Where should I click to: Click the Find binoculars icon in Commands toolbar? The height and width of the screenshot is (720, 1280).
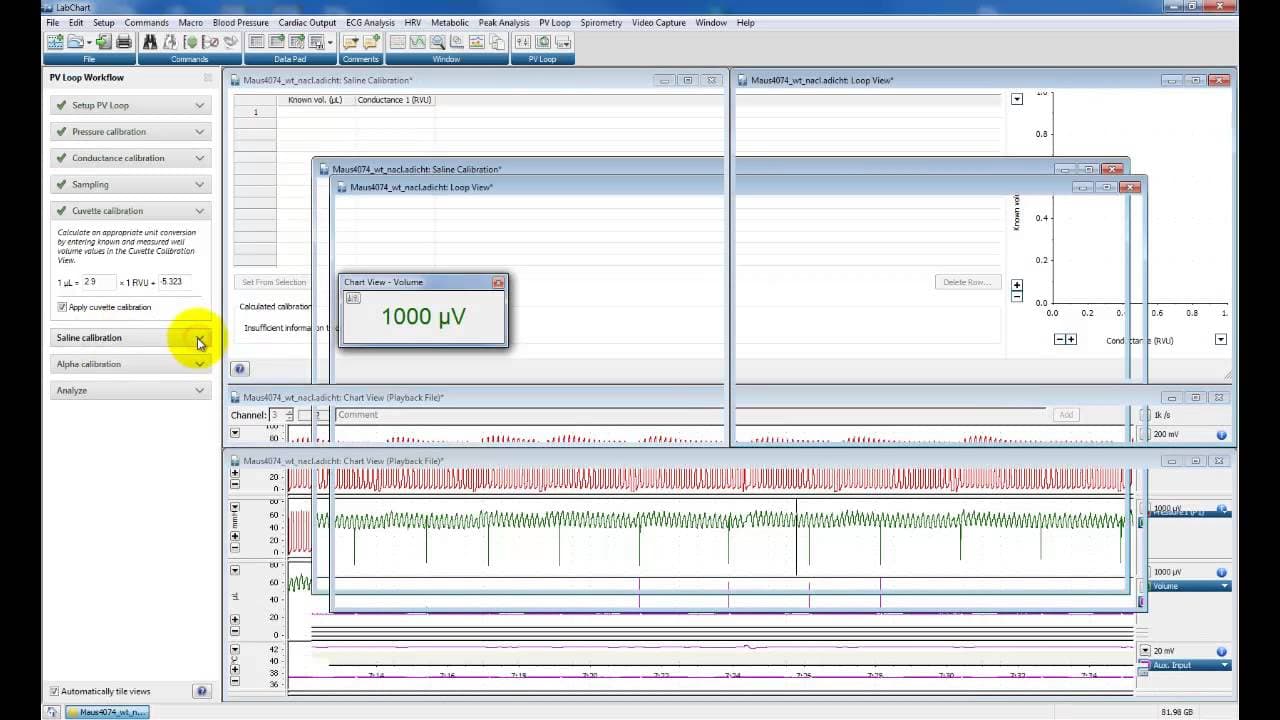point(150,42)
